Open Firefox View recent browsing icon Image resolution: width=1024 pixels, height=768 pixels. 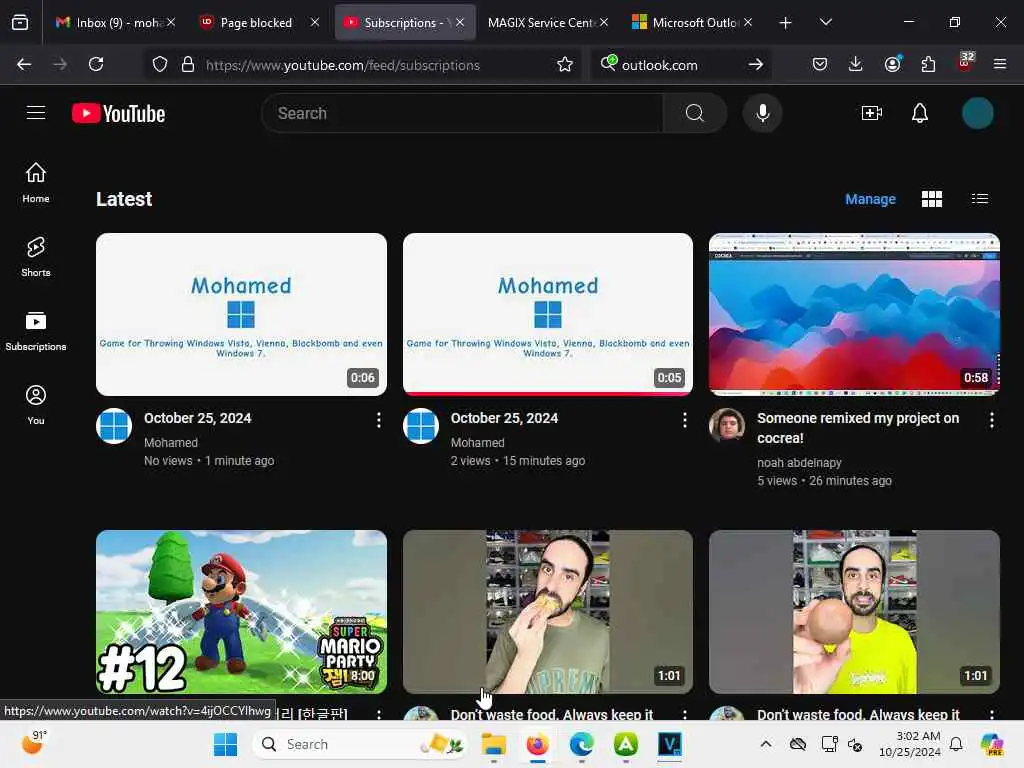pos(20,23)
